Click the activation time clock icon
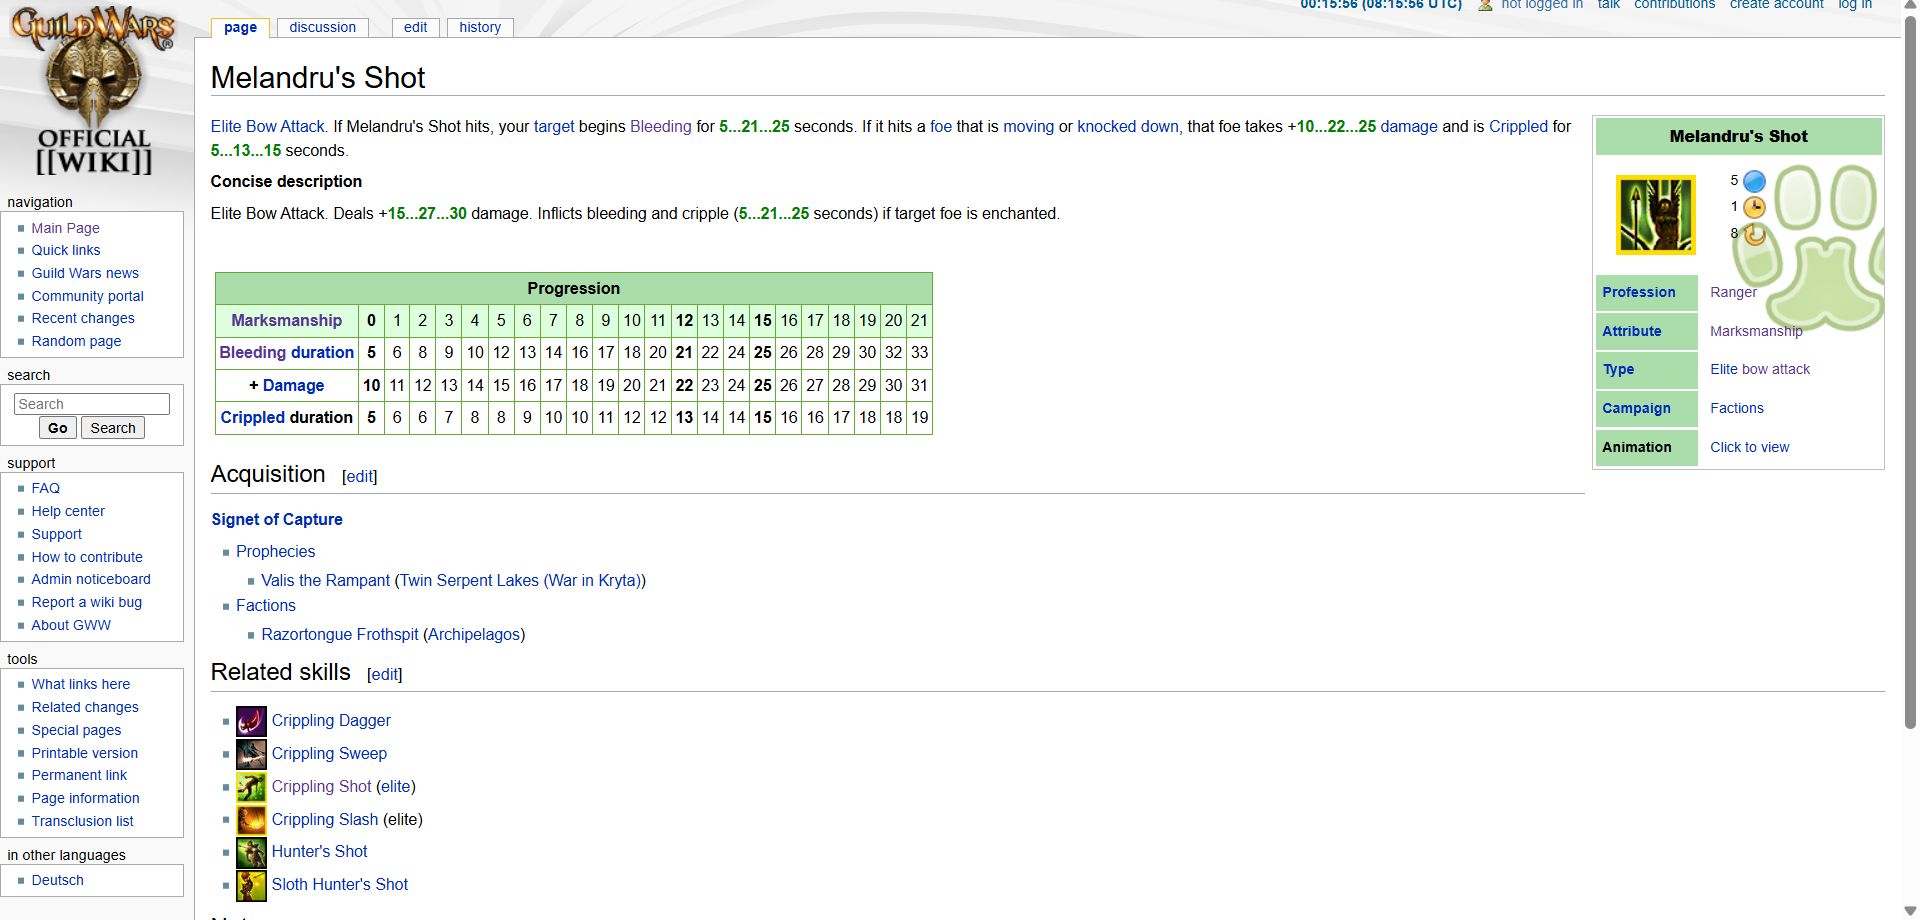Viewport: 1920px width, 920px height. tap(1754, 207)
